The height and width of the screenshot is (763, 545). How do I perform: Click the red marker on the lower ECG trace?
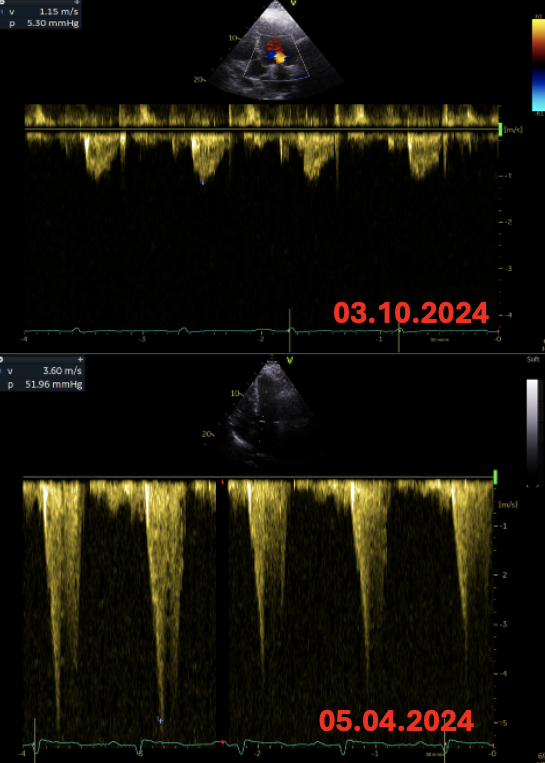point(223,743)
